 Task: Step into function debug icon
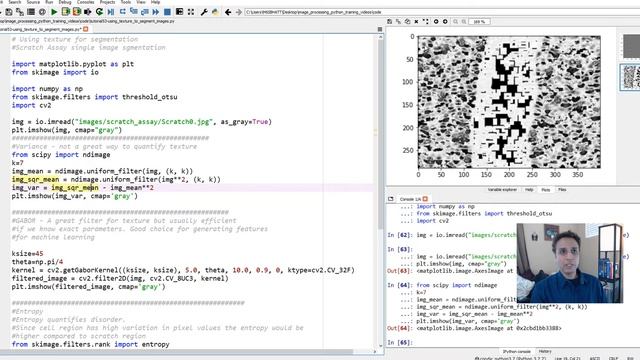133,12
